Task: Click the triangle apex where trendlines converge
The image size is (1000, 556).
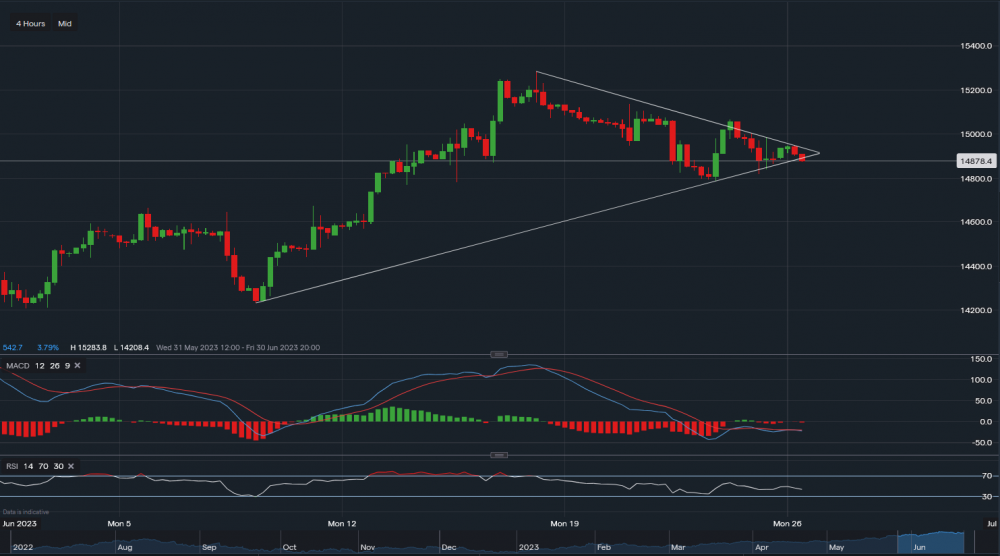Action: (819, 153)
